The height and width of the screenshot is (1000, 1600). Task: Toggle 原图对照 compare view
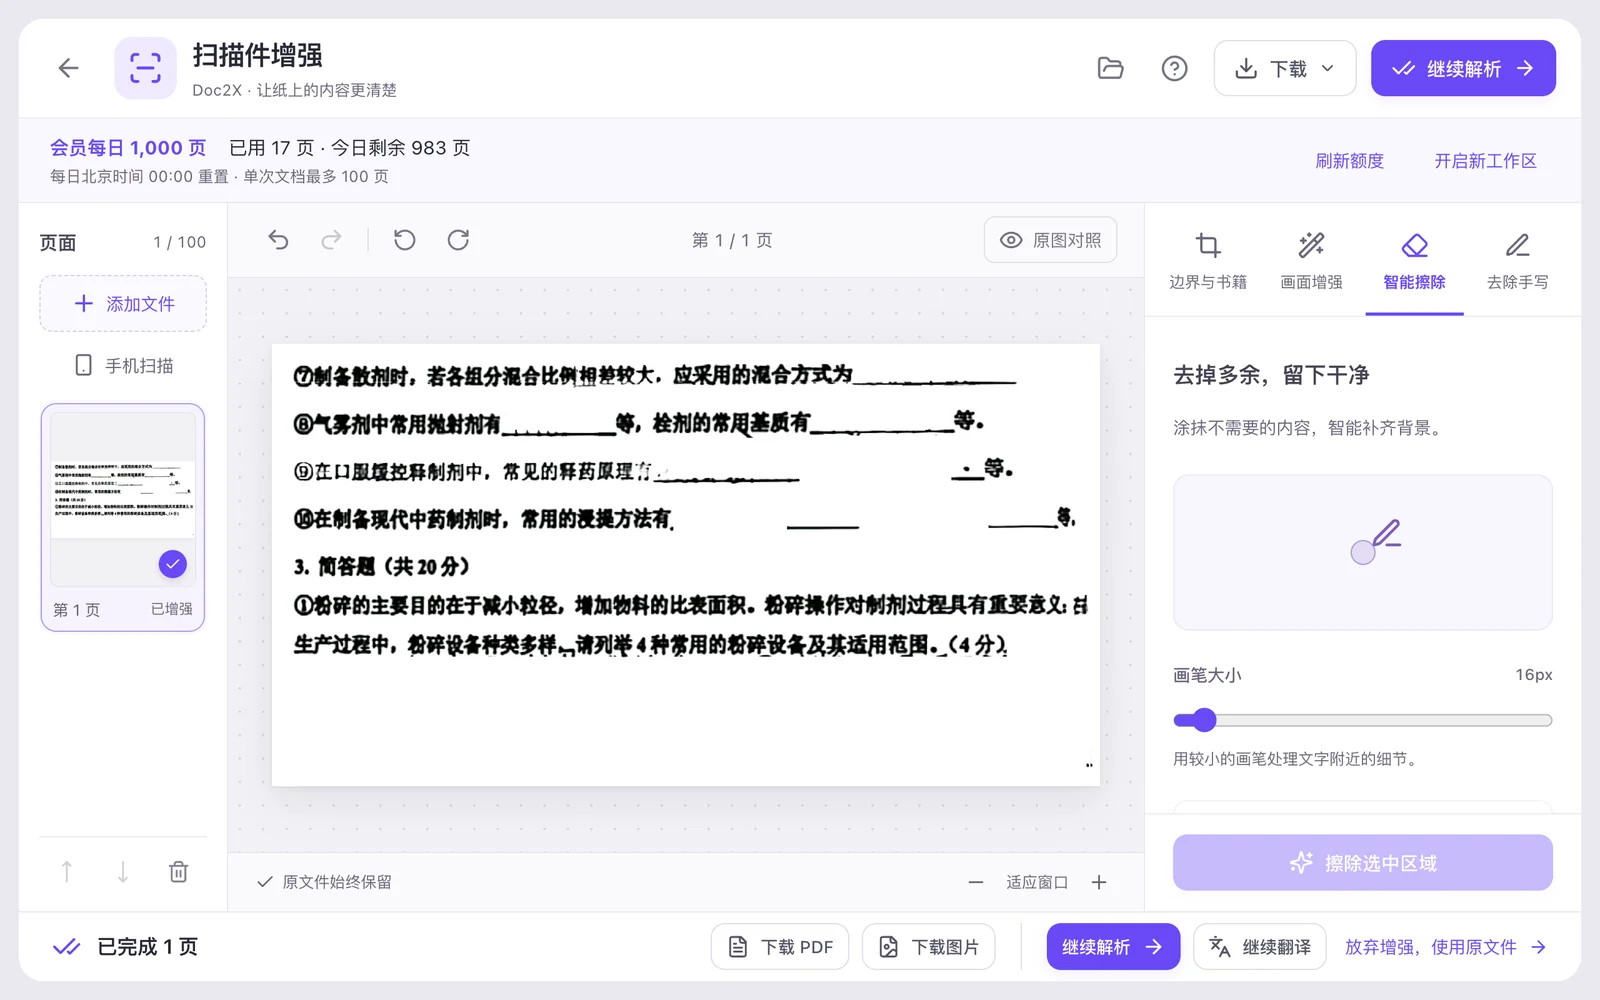point(1050,240)
